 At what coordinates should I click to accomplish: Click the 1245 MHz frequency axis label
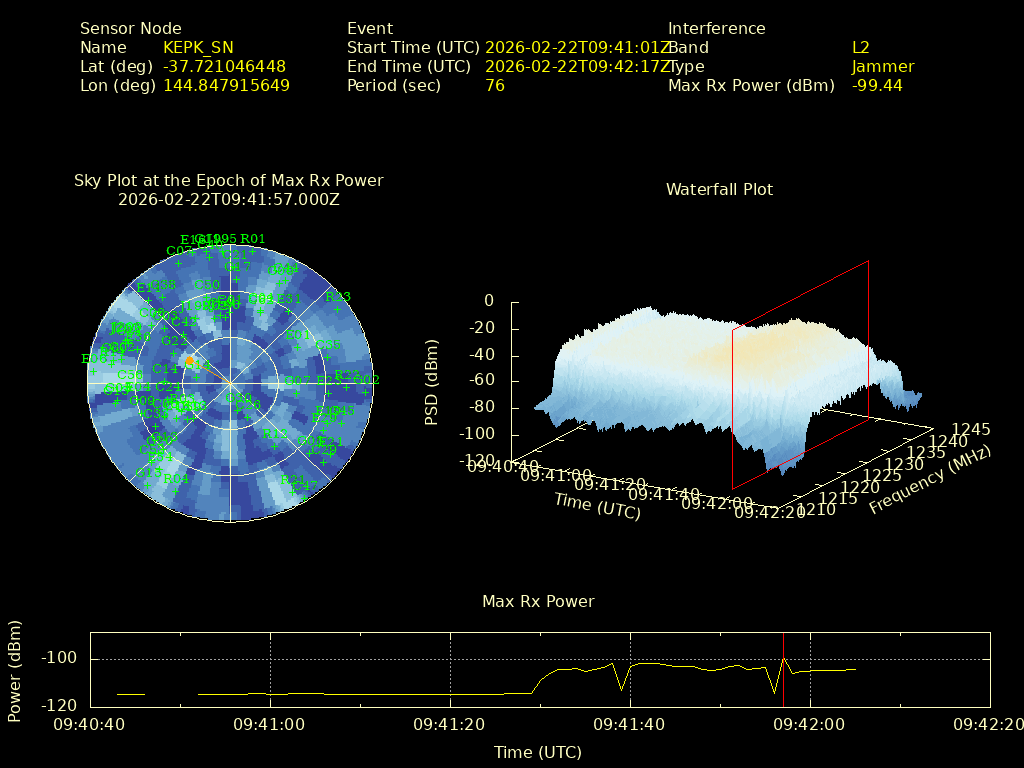pos(970,430)
